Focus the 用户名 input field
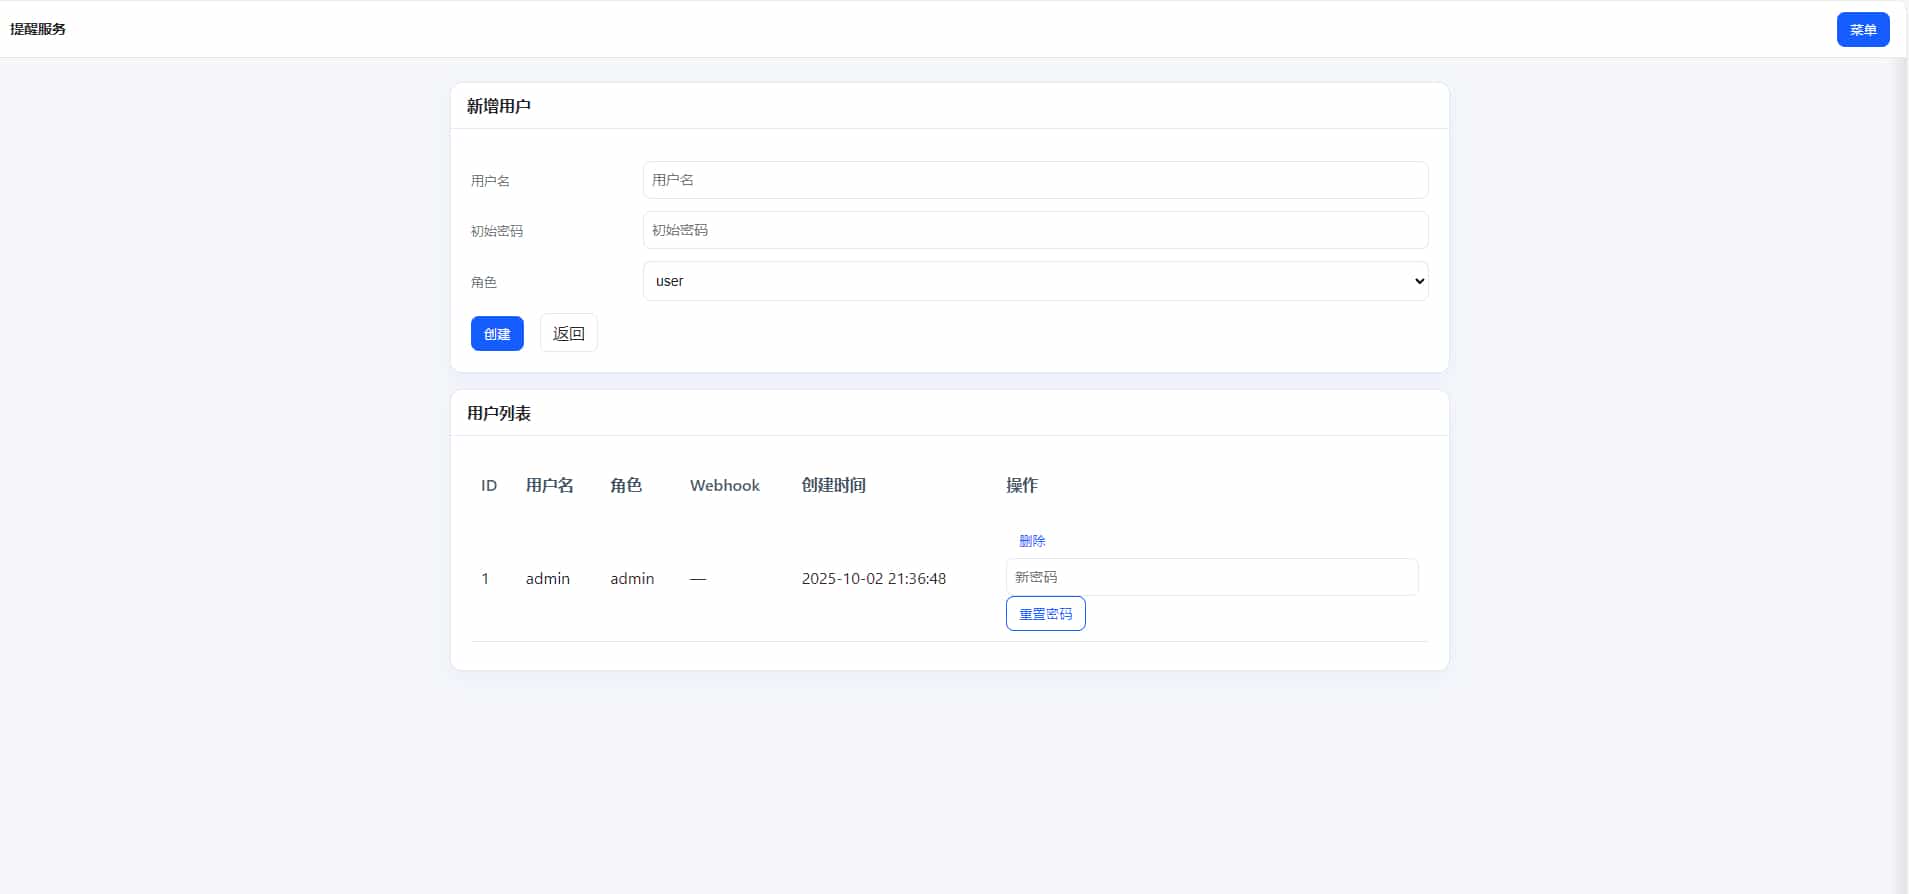1909x894 pixels. [x=1034, y=180]
